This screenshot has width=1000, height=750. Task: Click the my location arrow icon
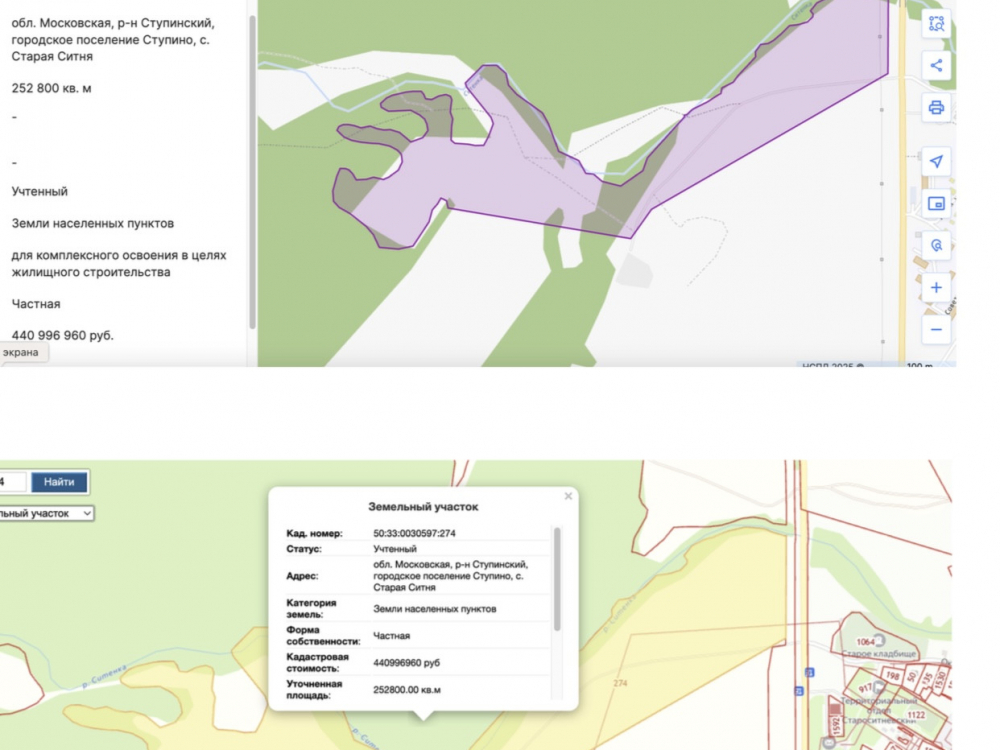tap(936, 162)
